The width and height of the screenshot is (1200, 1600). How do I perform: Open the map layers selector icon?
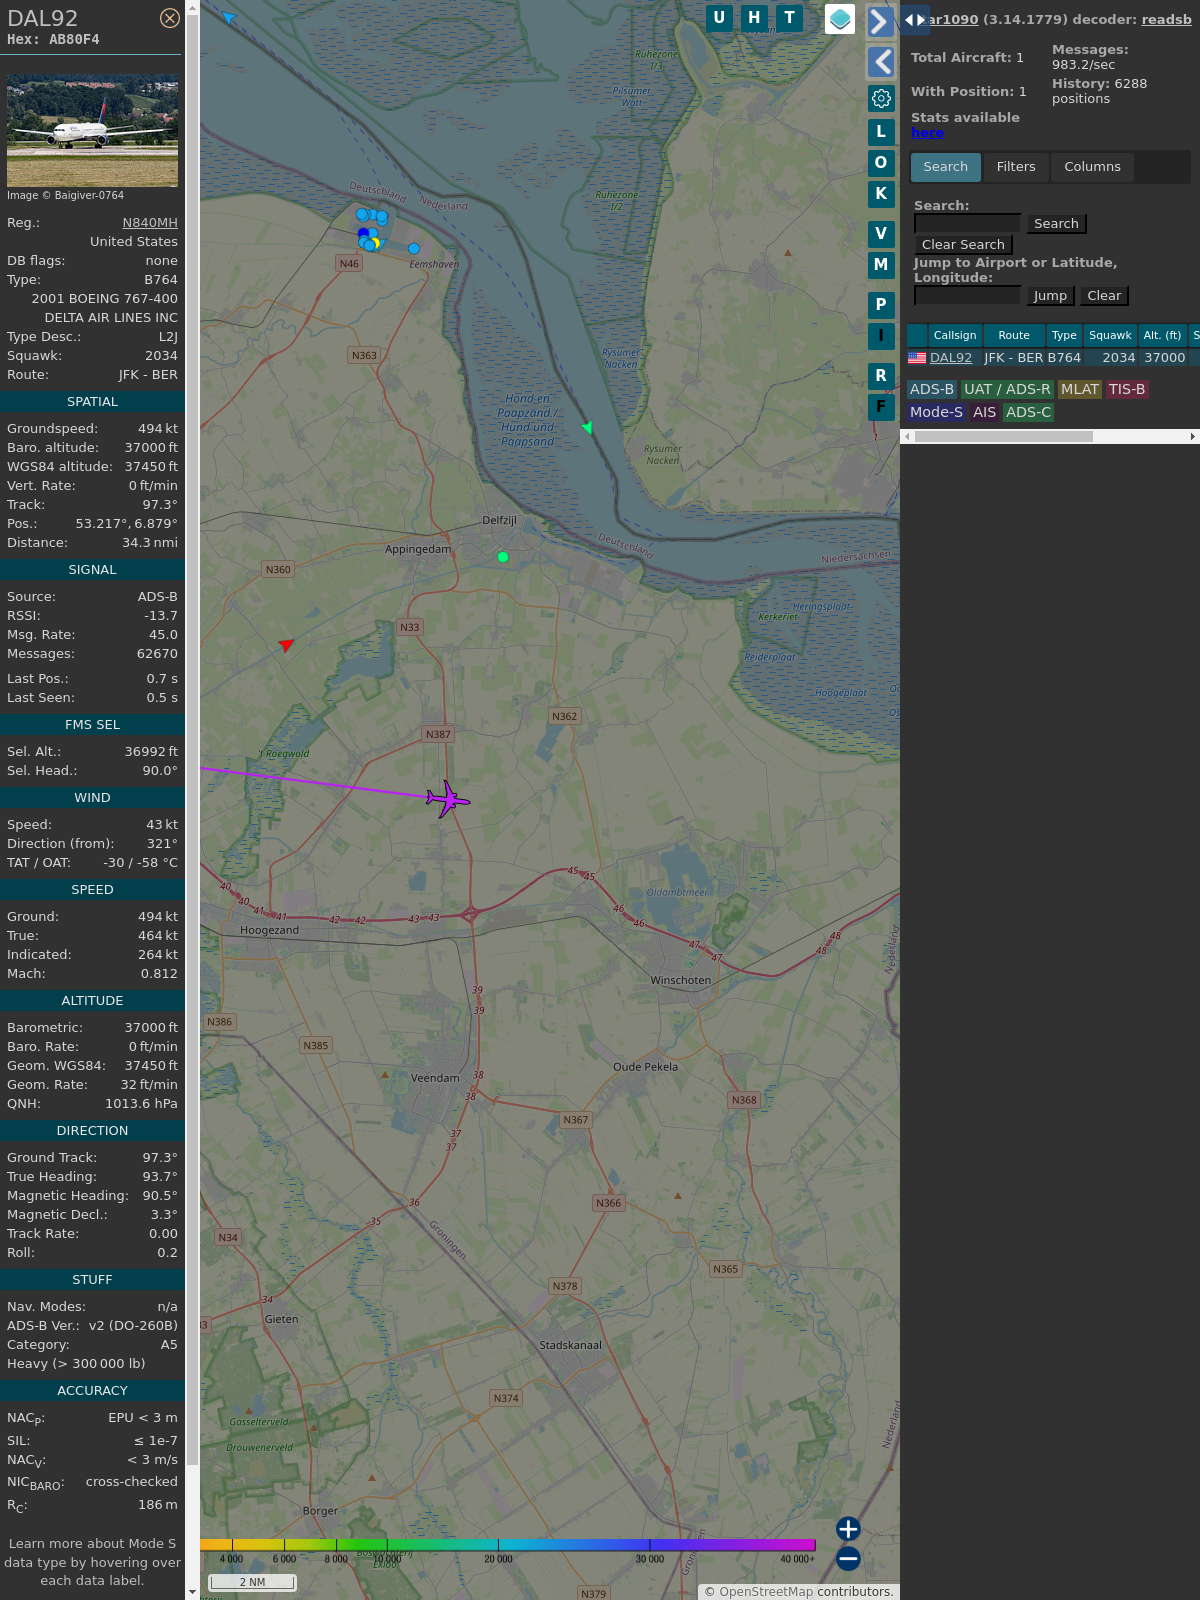point(840,19)
